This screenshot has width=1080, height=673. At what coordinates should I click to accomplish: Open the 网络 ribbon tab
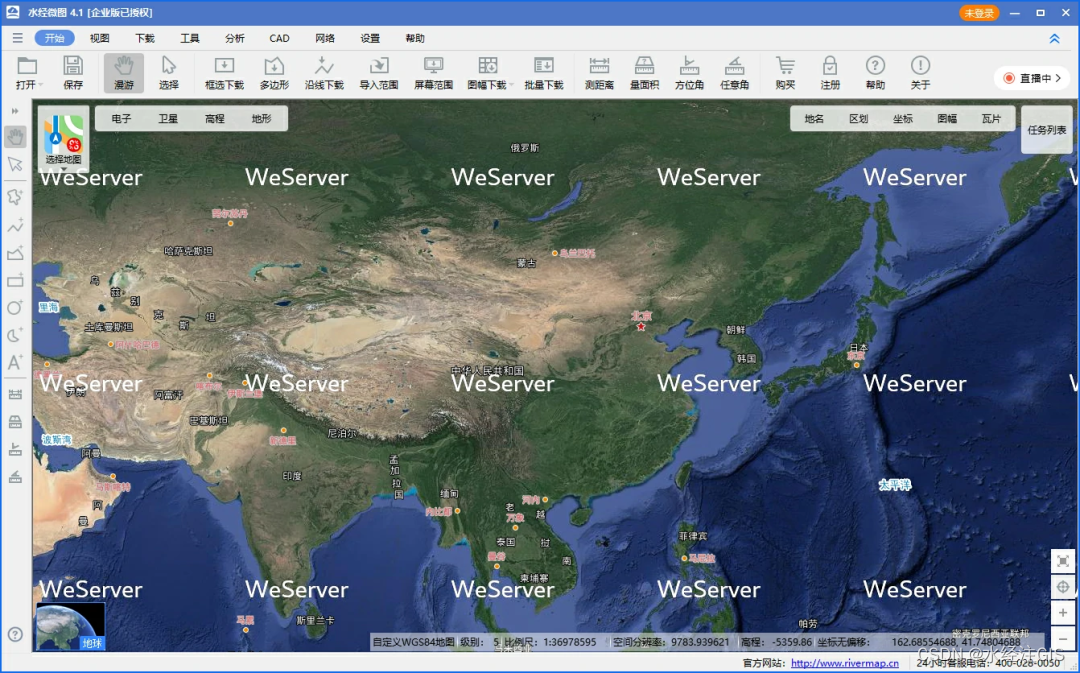coord(325,38)
